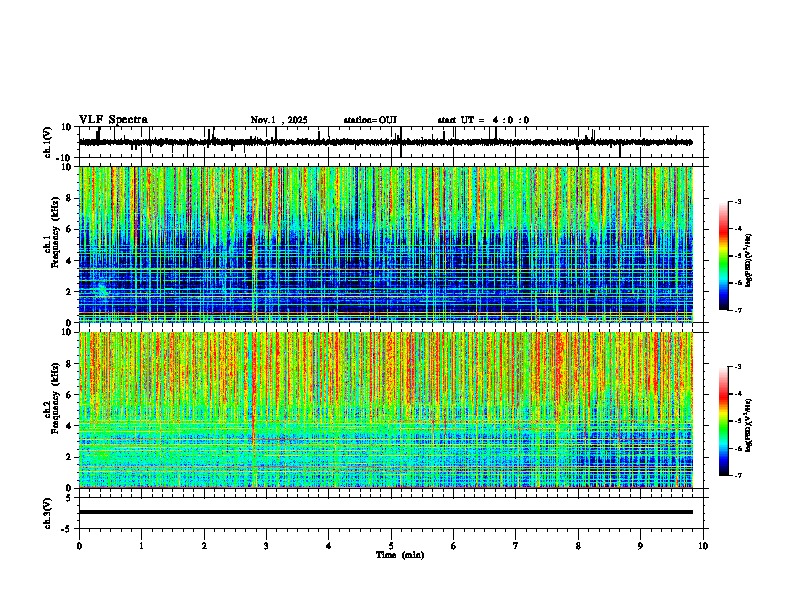
Task: Click the ch.2 color scale units label
Action: [x=749, y=425]
